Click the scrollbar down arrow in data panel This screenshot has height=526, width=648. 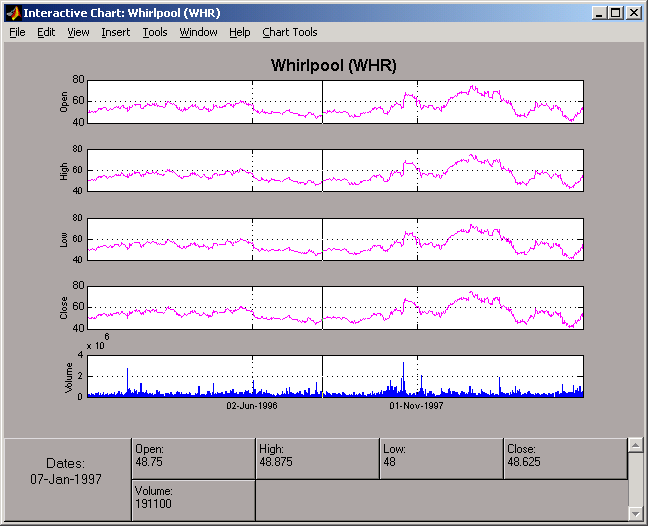tap(635, 514)
